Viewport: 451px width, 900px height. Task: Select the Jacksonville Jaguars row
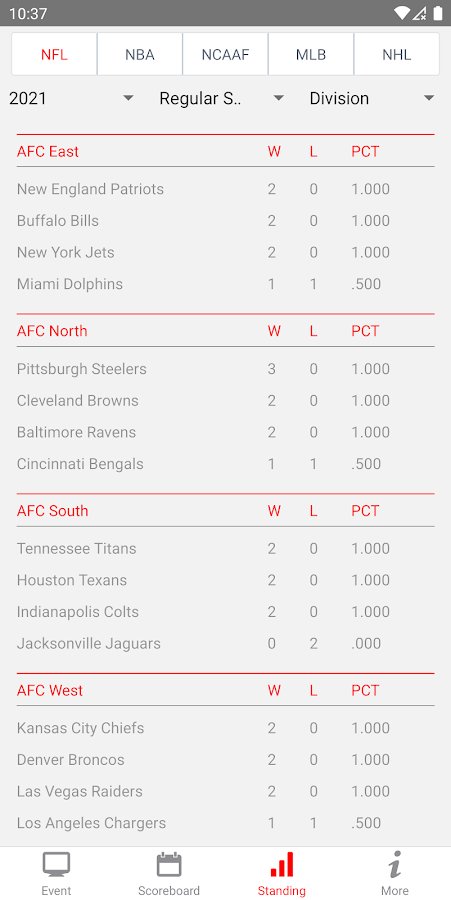(226, 643)
